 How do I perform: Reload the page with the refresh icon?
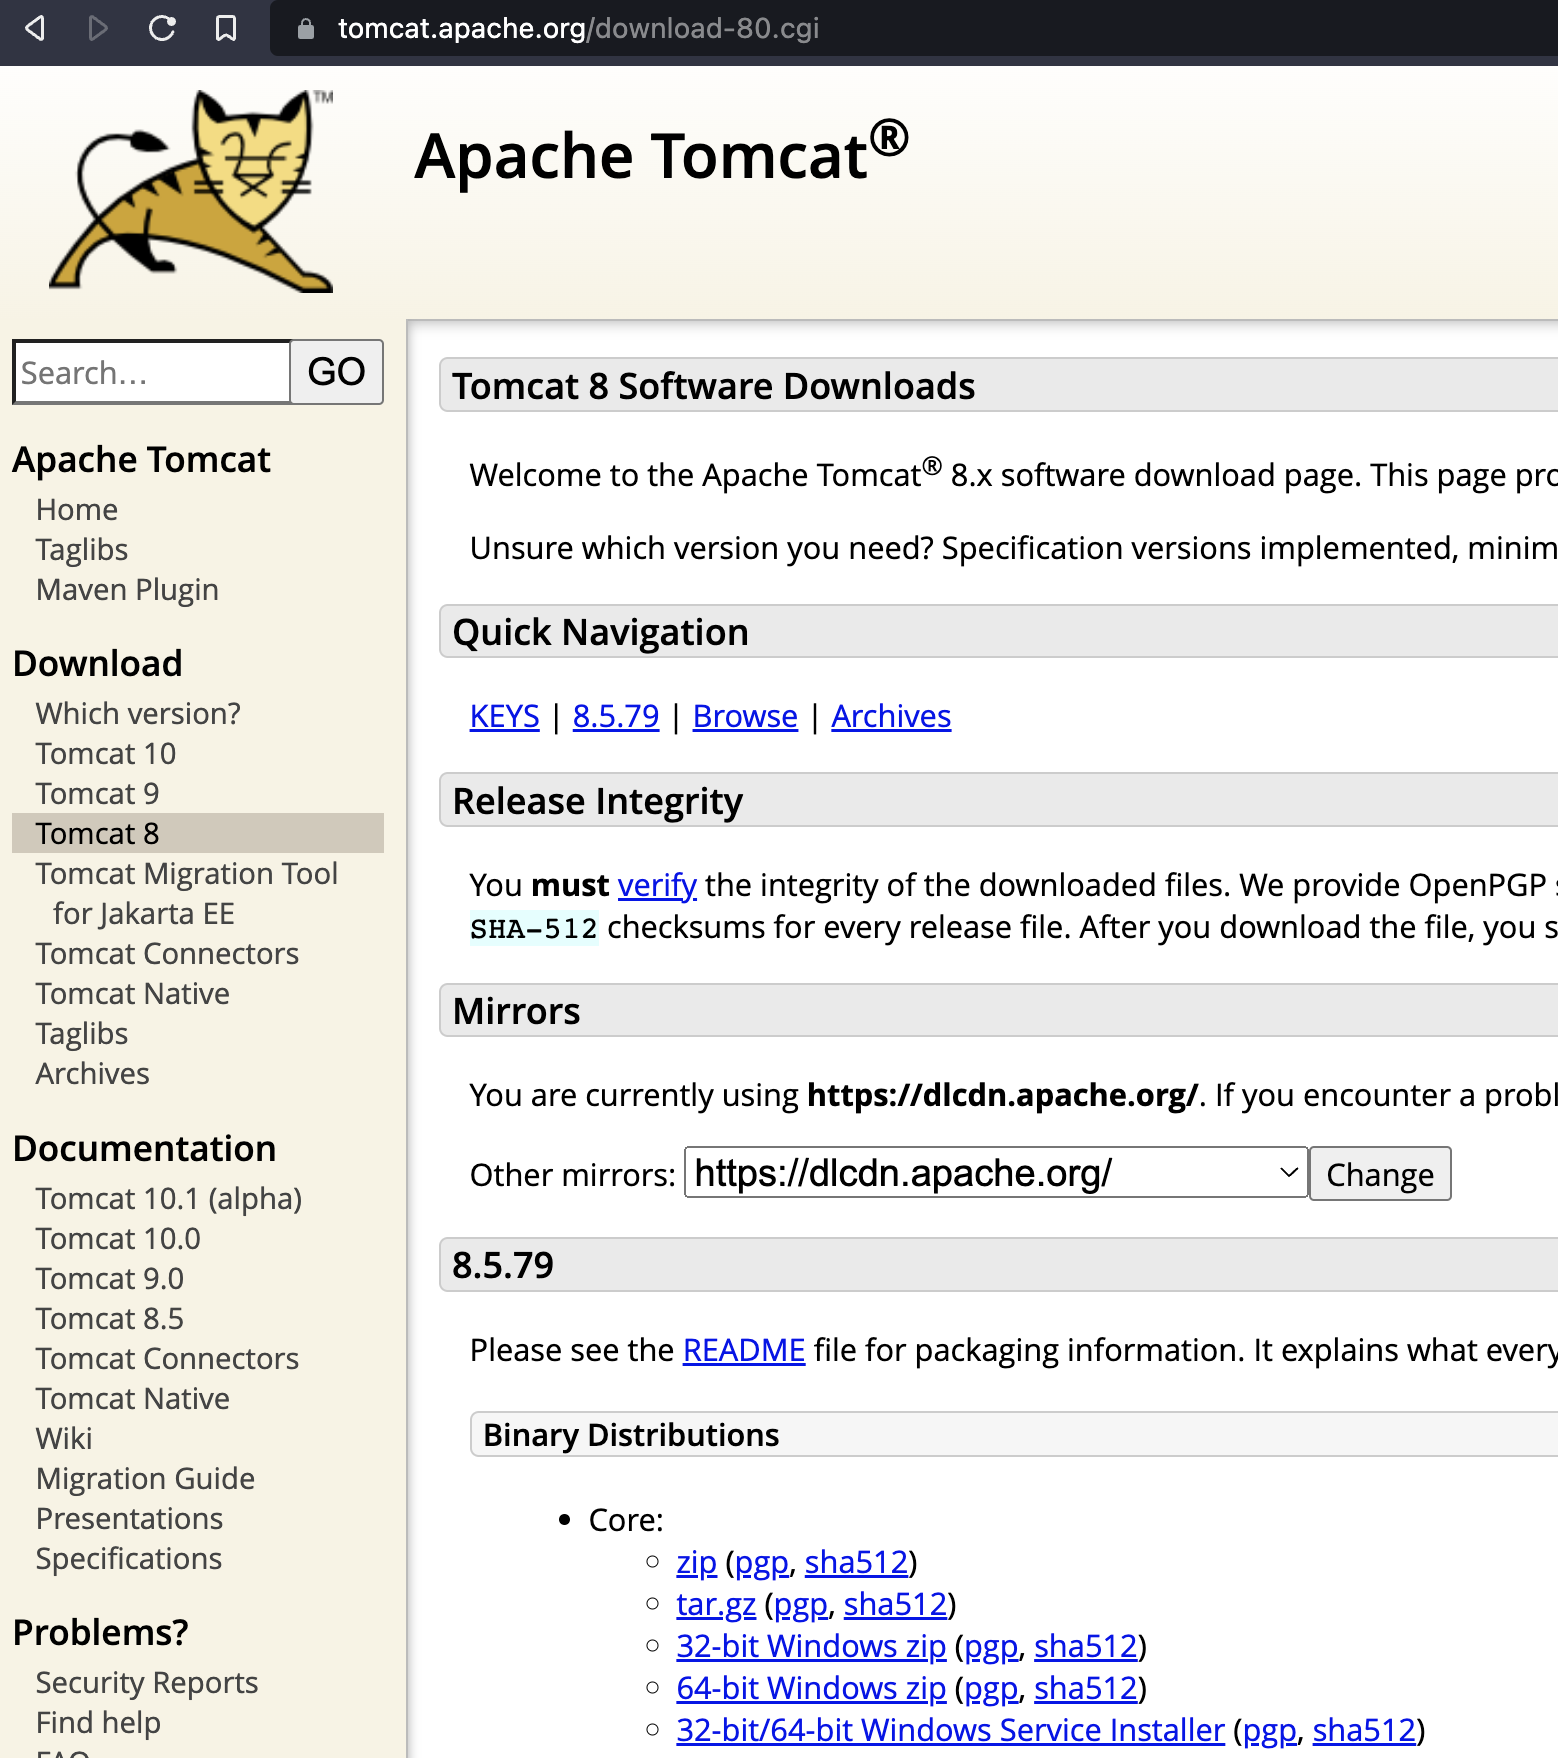point(162,28)
